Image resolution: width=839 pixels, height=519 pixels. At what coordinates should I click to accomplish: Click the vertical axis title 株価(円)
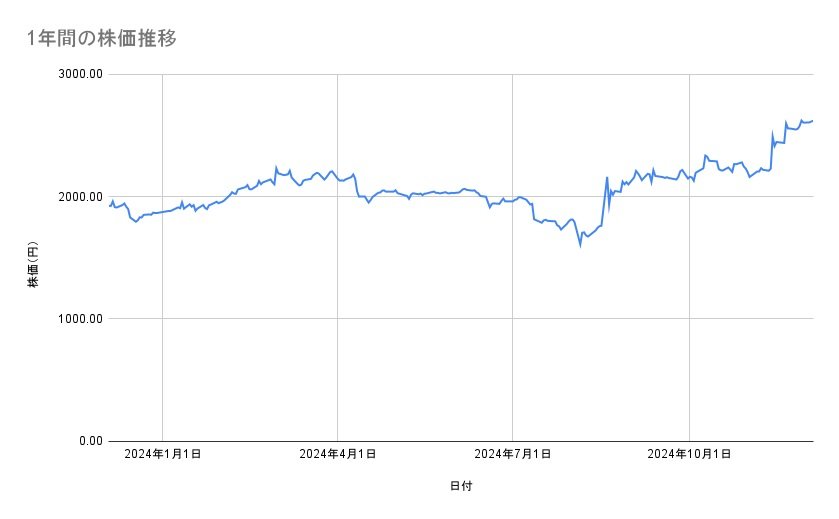coord(33,265)
